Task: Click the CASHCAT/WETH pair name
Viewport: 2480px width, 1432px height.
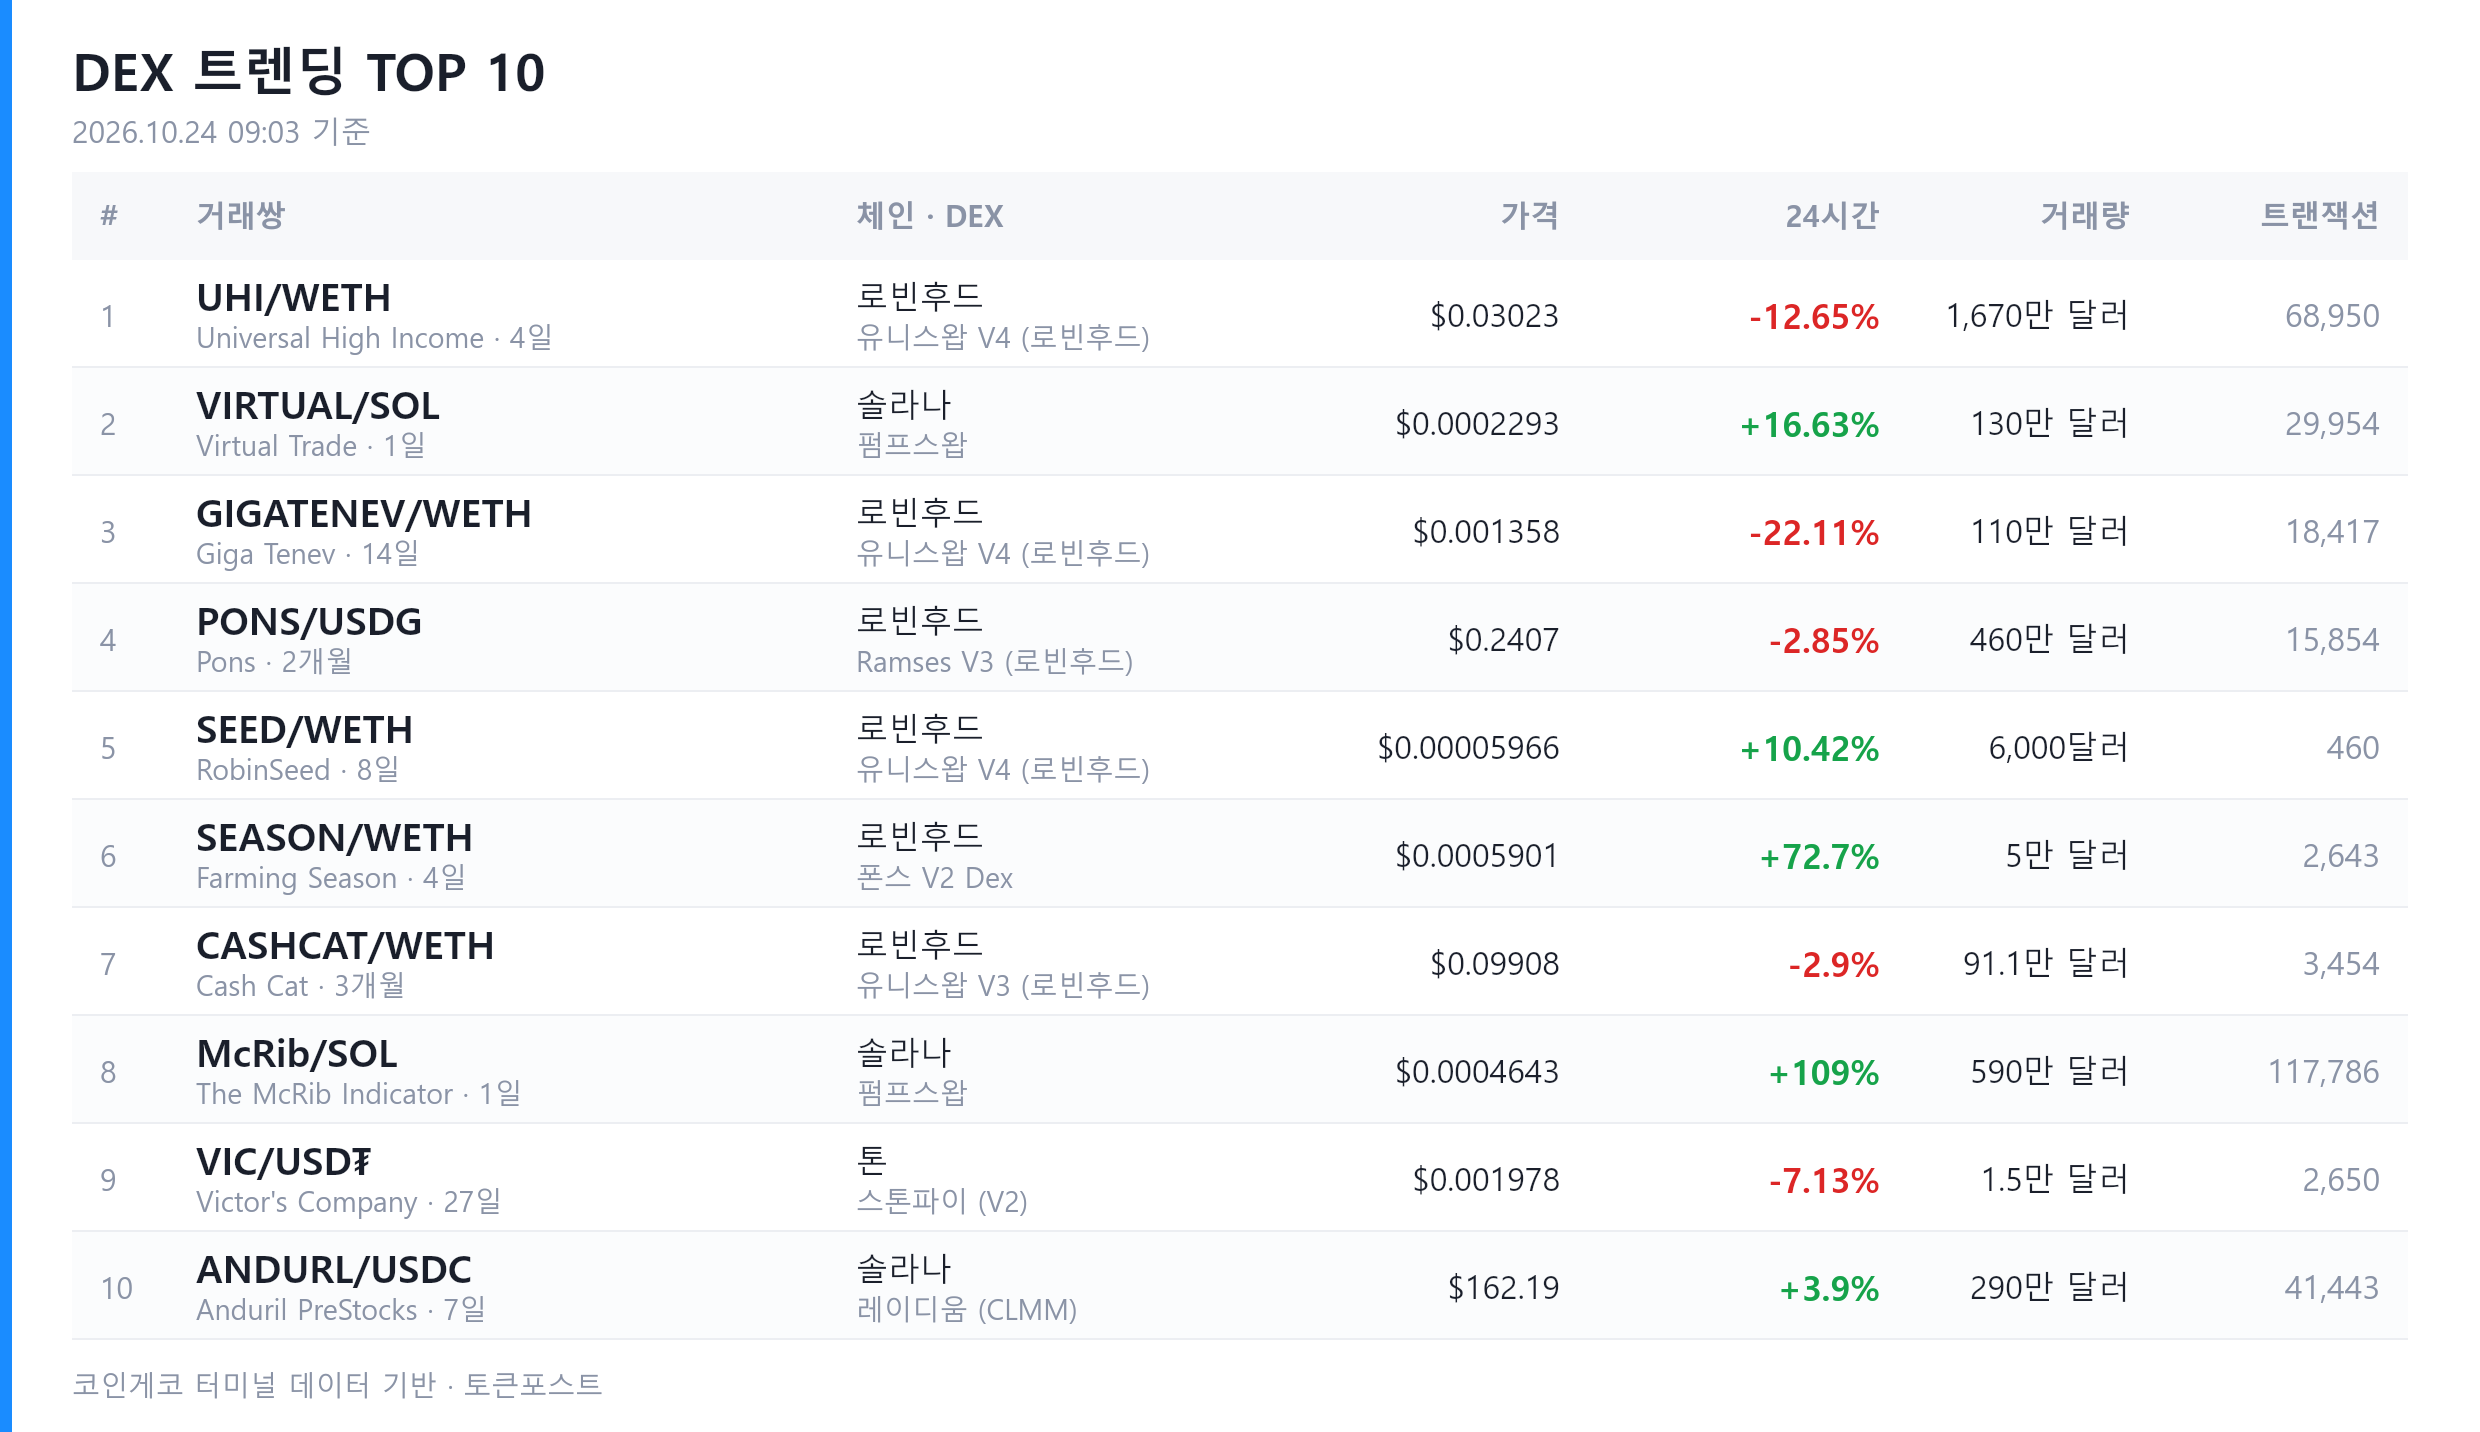Action: click(x=345, y=946)
